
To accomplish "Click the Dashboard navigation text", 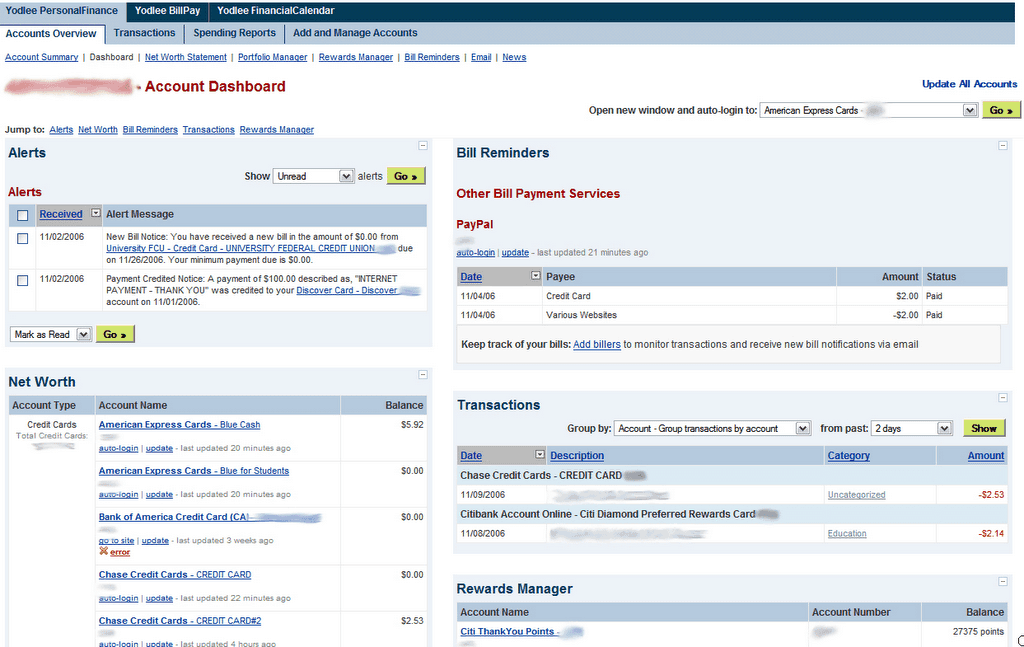I will tap(112, 57).
